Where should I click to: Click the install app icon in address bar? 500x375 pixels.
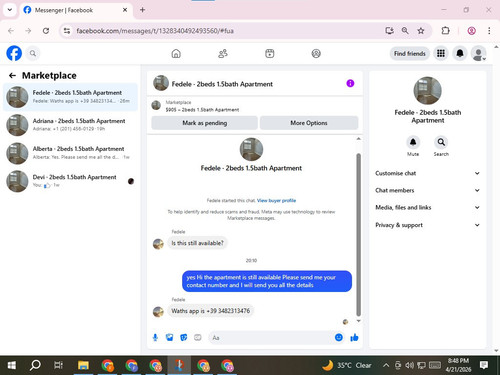click(x=389, y=31)
